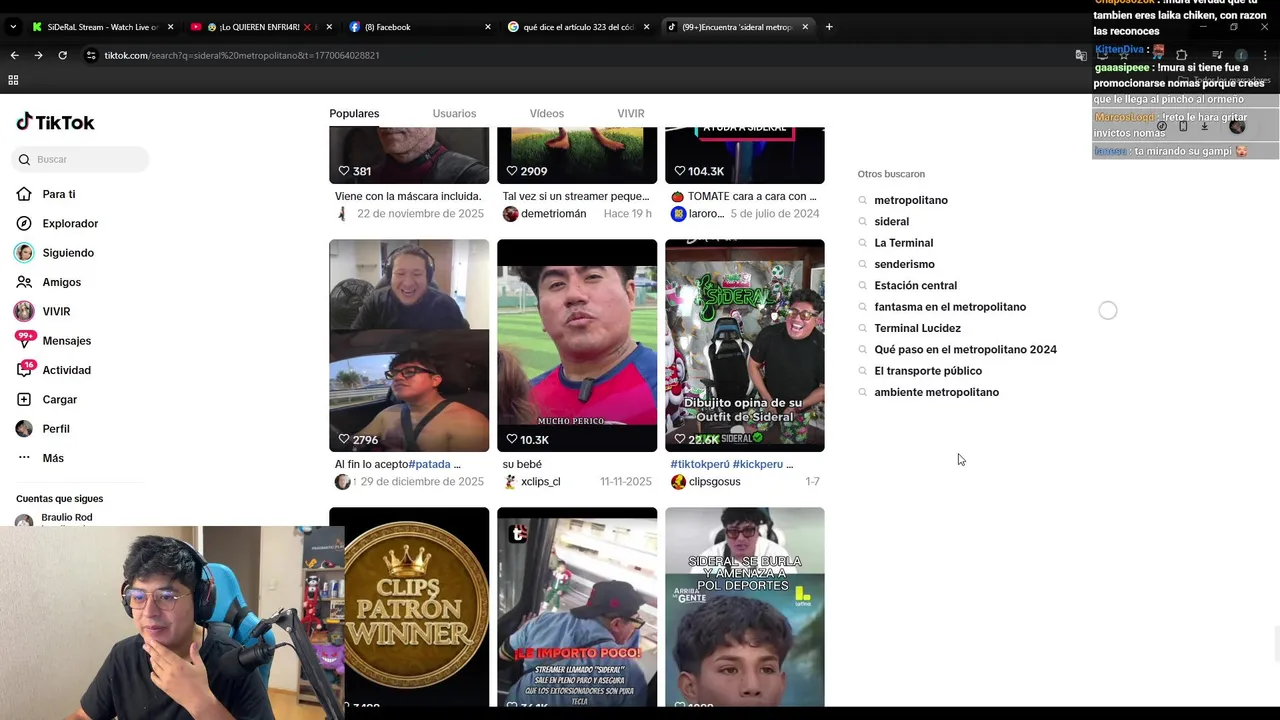Image resolution: width=1280 pixels, height=720 pixels.
Task: Switch to the Usuarios tab
Action: [x=454, y=113]
